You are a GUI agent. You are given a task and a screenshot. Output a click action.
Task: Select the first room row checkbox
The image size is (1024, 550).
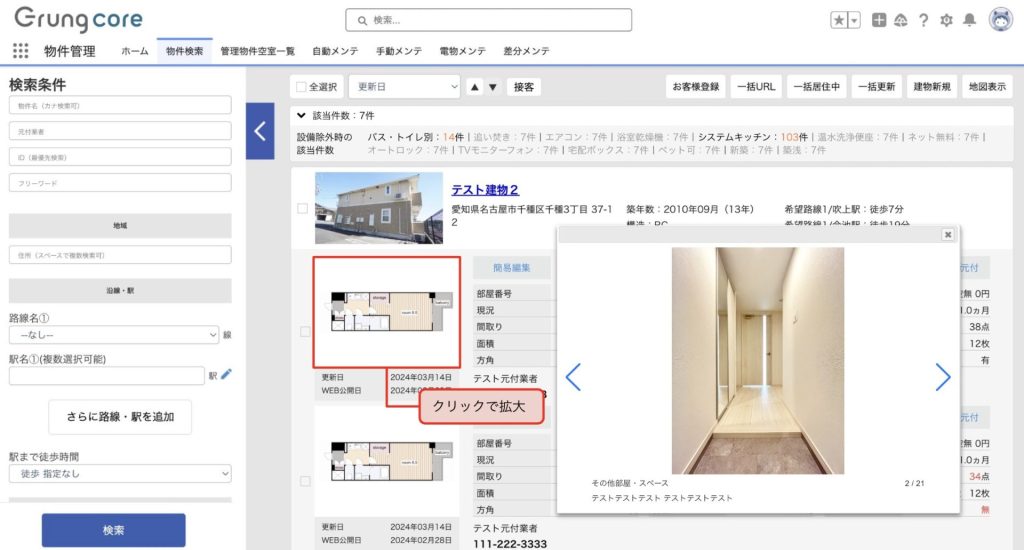point(304,332)
